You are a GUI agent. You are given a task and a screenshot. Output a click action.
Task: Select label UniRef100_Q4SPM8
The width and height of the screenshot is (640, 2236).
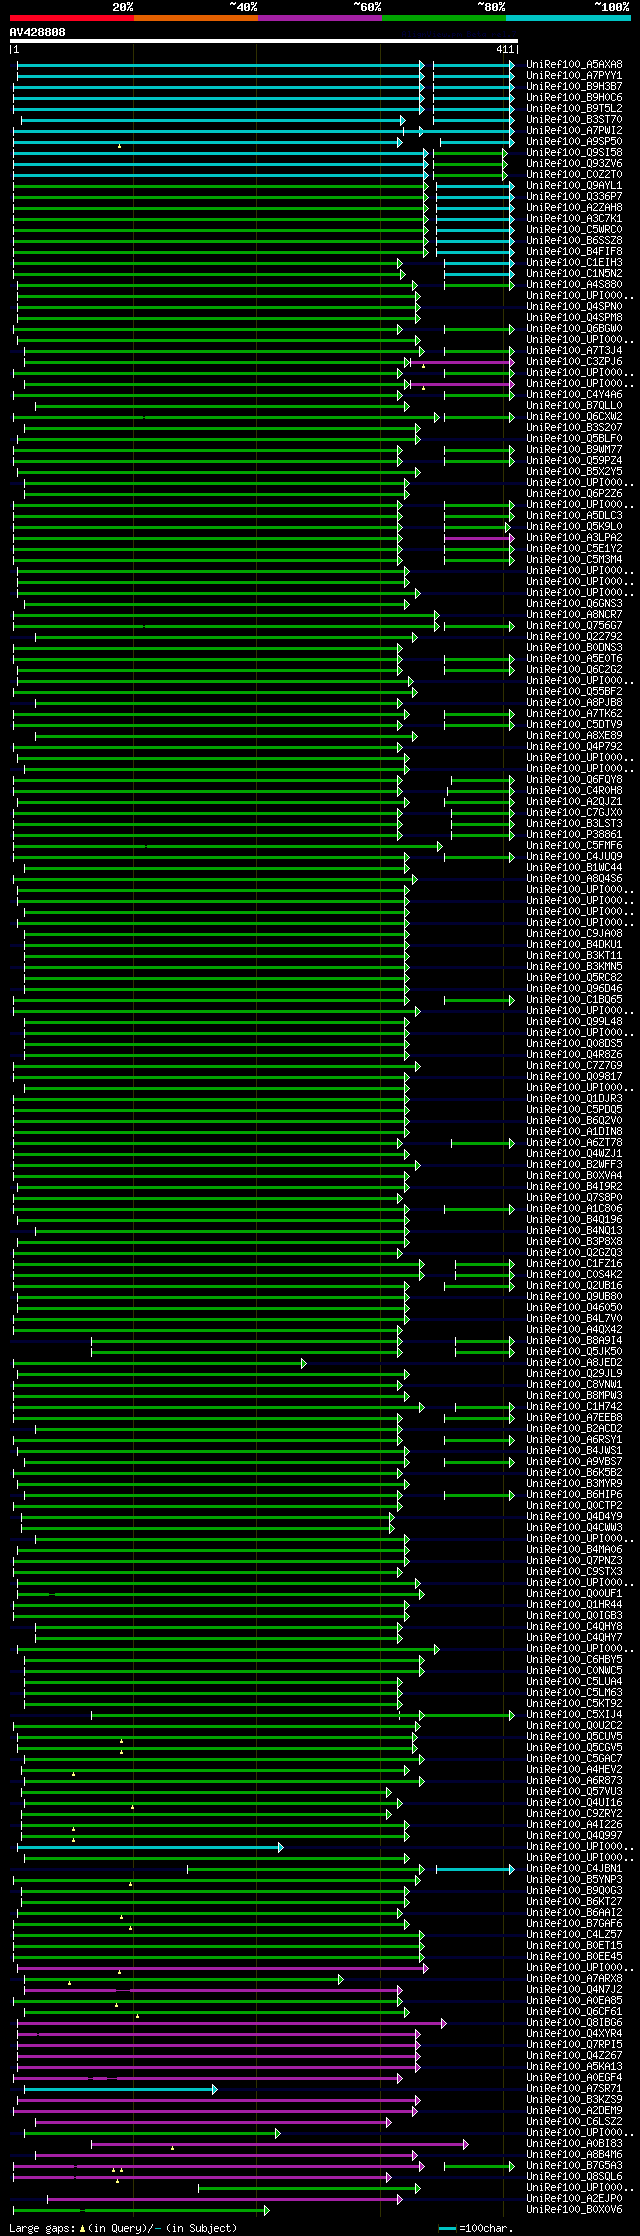click(x=574, y=317)
